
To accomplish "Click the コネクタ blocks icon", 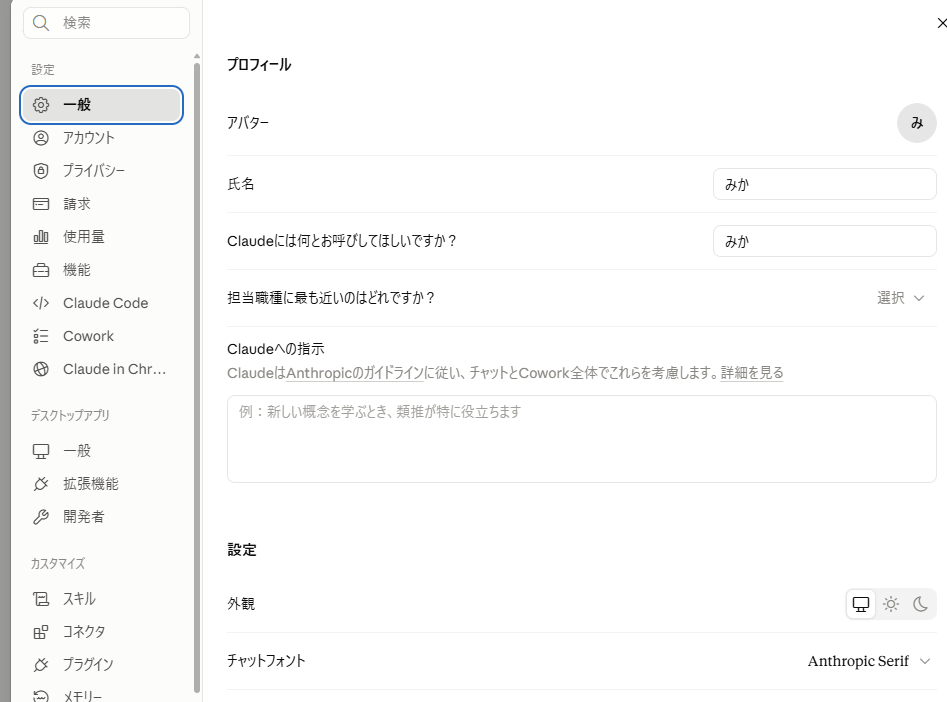I will (41, 632).
